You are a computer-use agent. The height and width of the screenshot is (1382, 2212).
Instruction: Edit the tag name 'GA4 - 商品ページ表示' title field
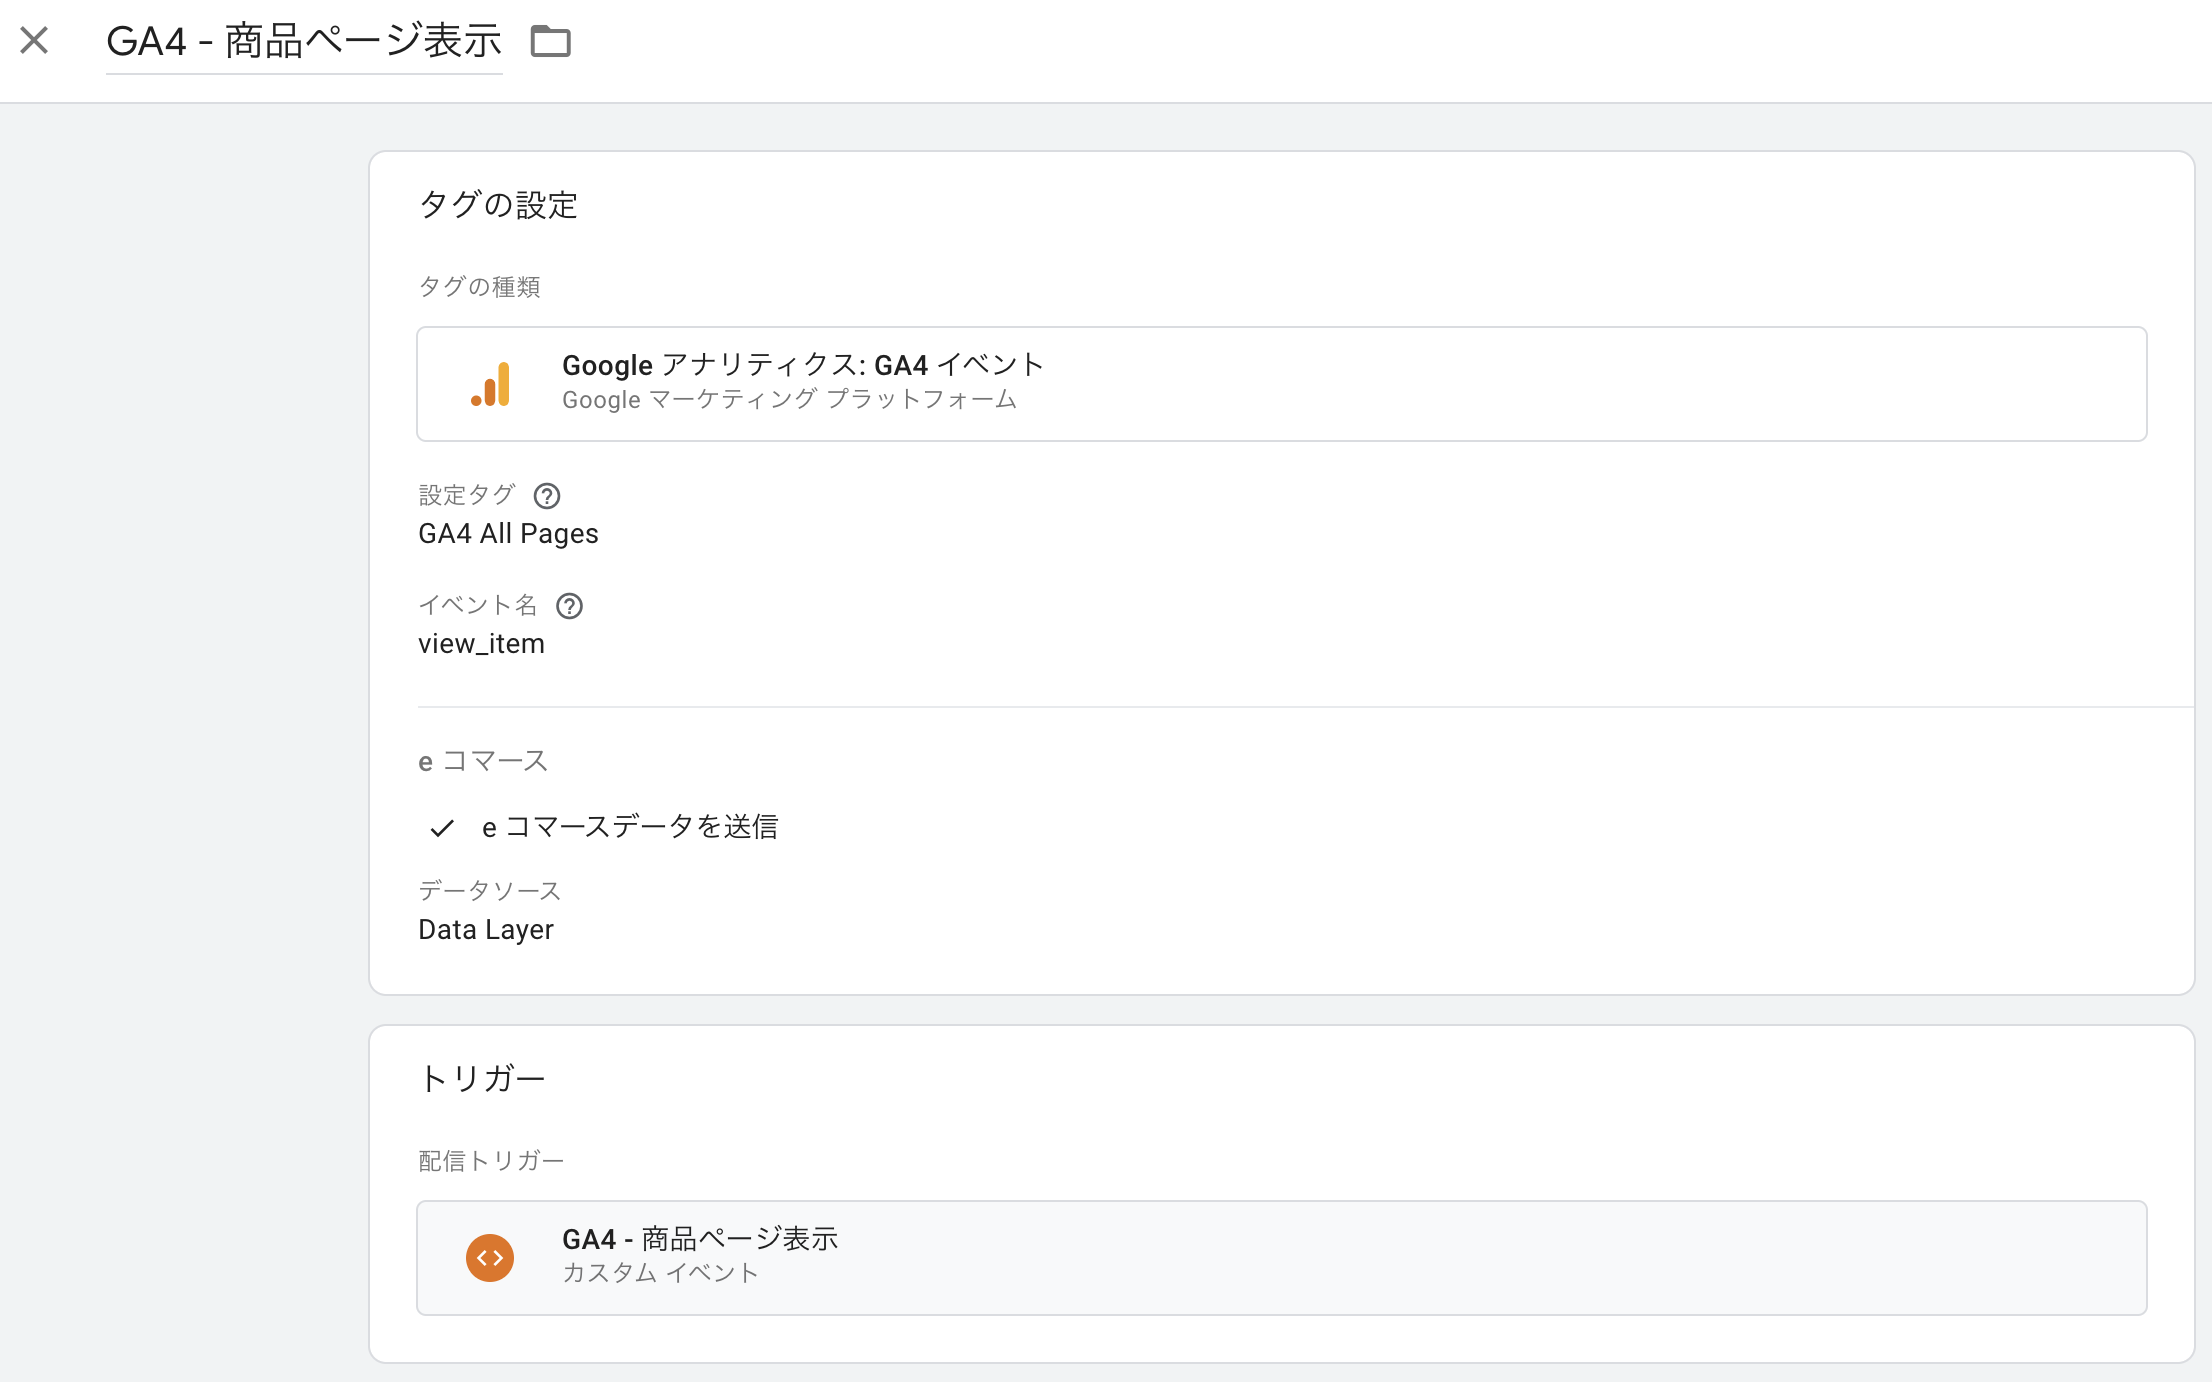[304, 42]
